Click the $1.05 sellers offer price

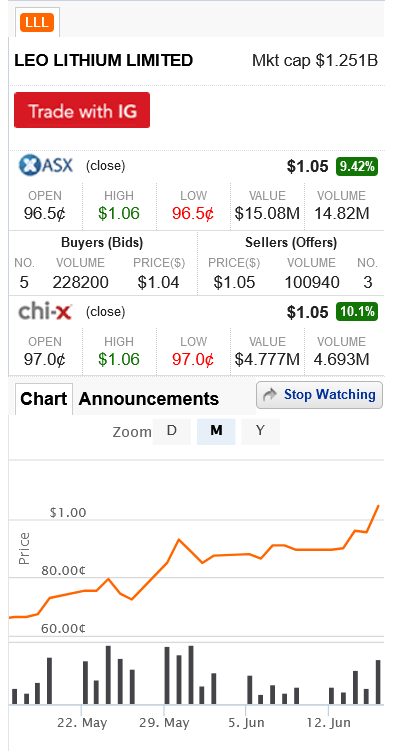click(234, 282)
